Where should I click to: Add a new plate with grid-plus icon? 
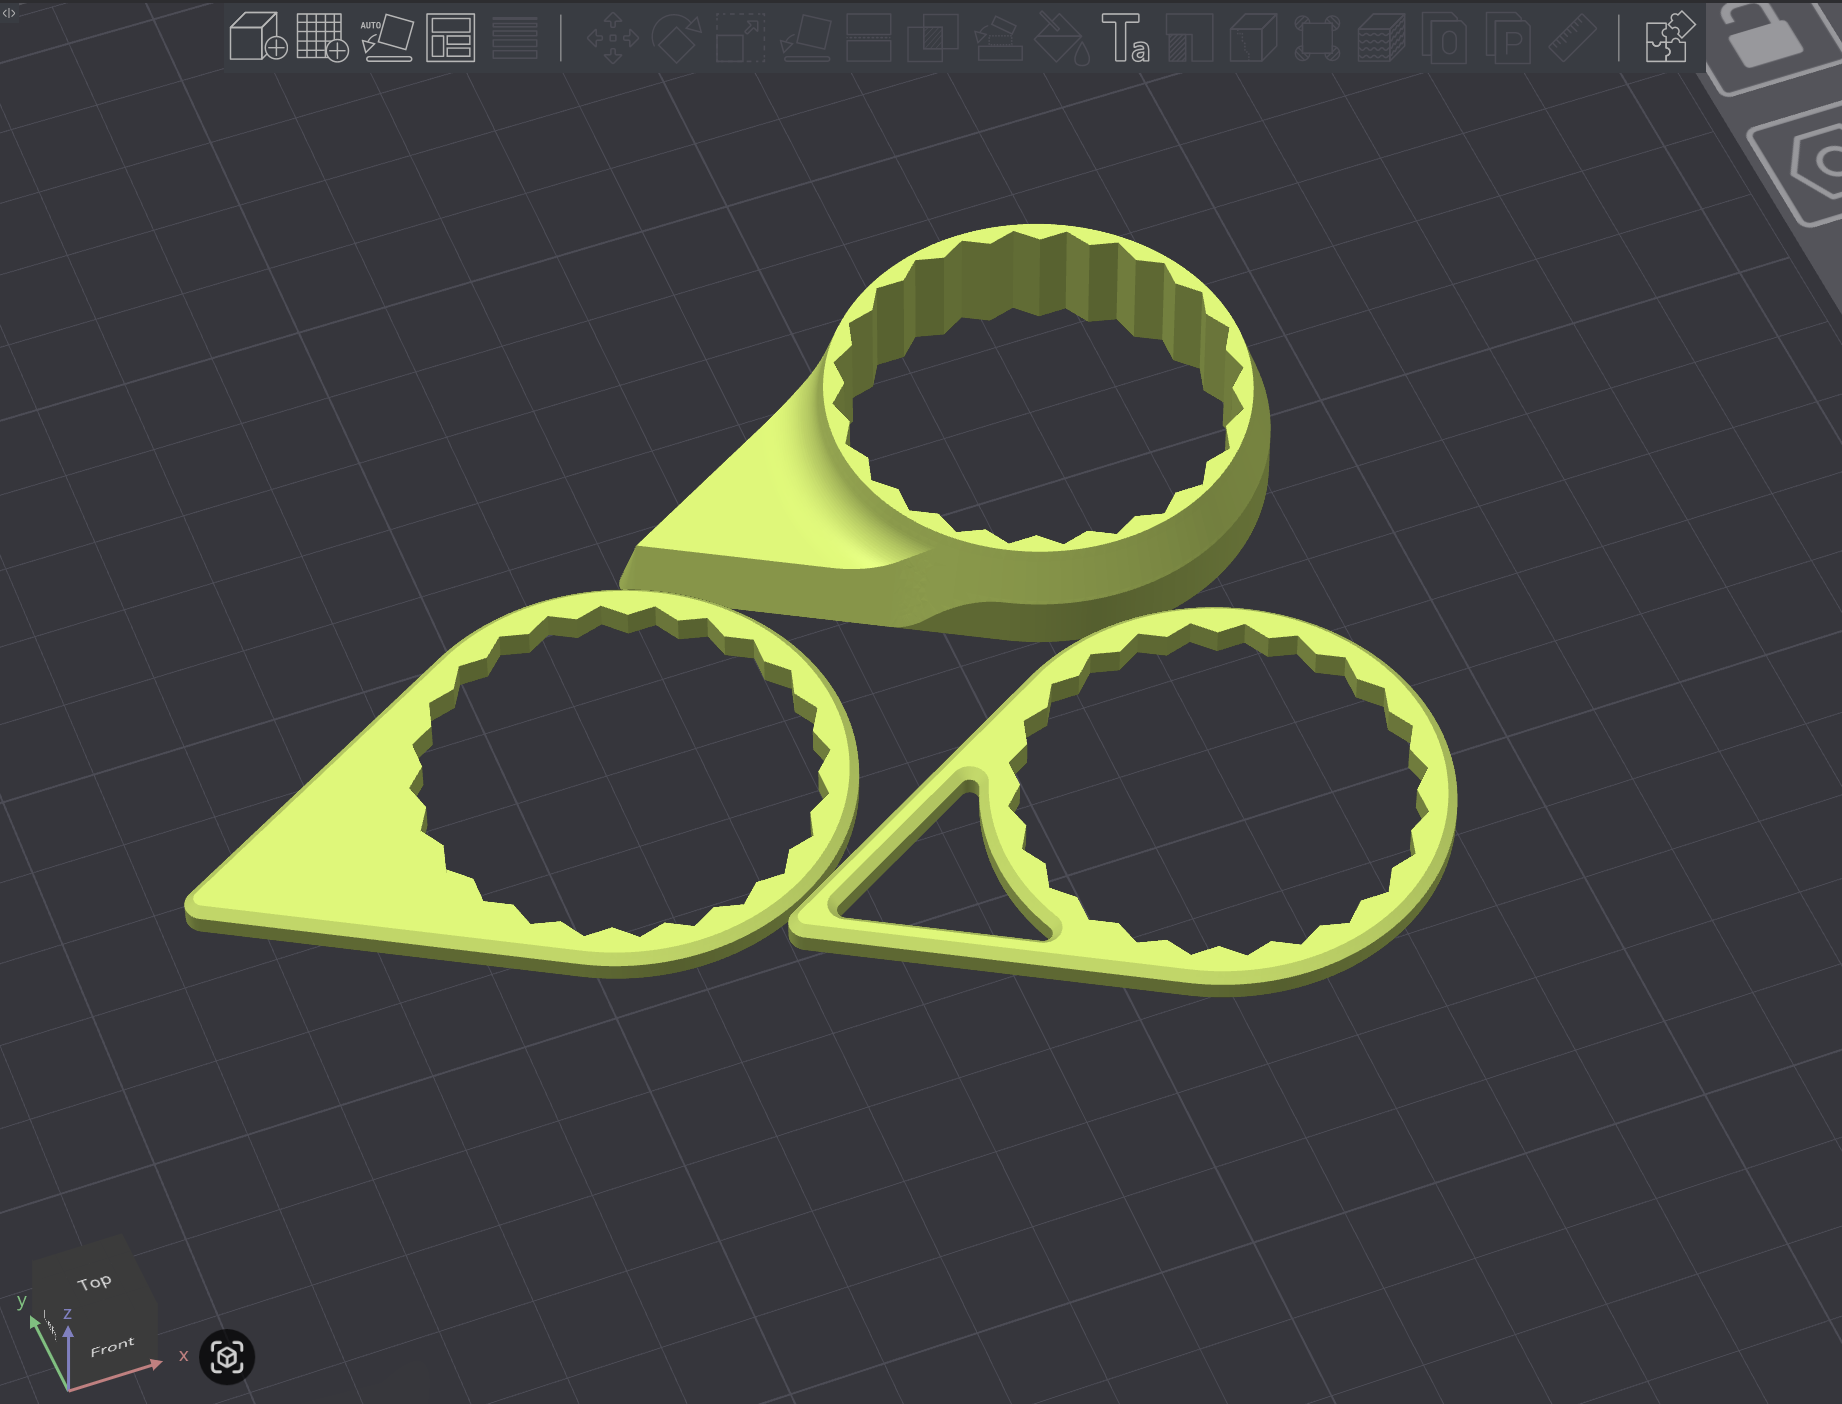coord(322,38)
